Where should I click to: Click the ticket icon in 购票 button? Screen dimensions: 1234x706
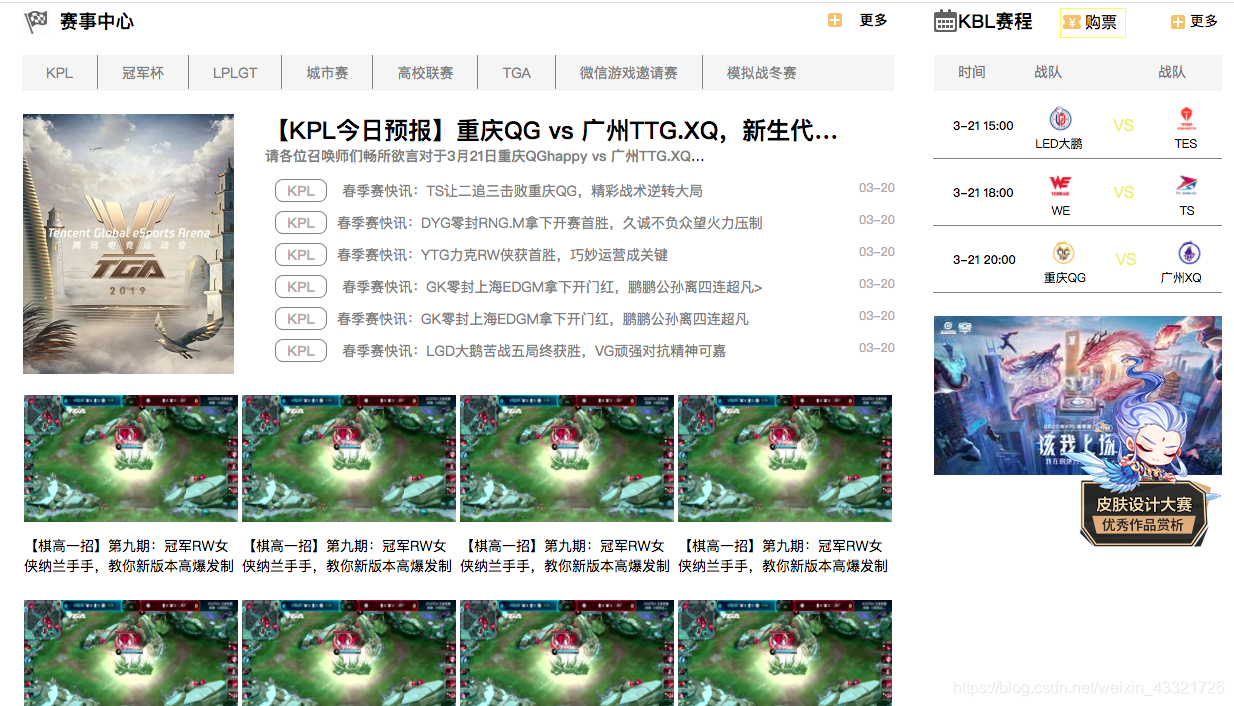click(1072, 22)
